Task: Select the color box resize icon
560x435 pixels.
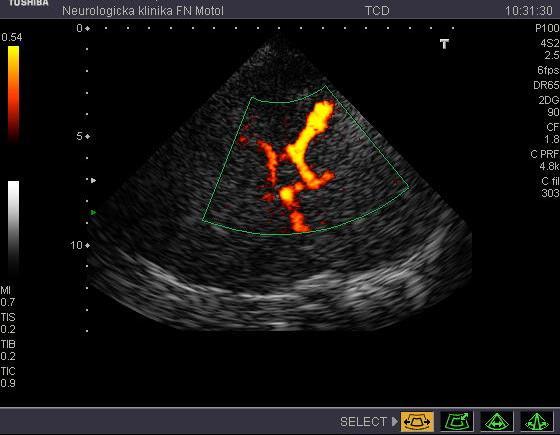Action: pos(457,421)
